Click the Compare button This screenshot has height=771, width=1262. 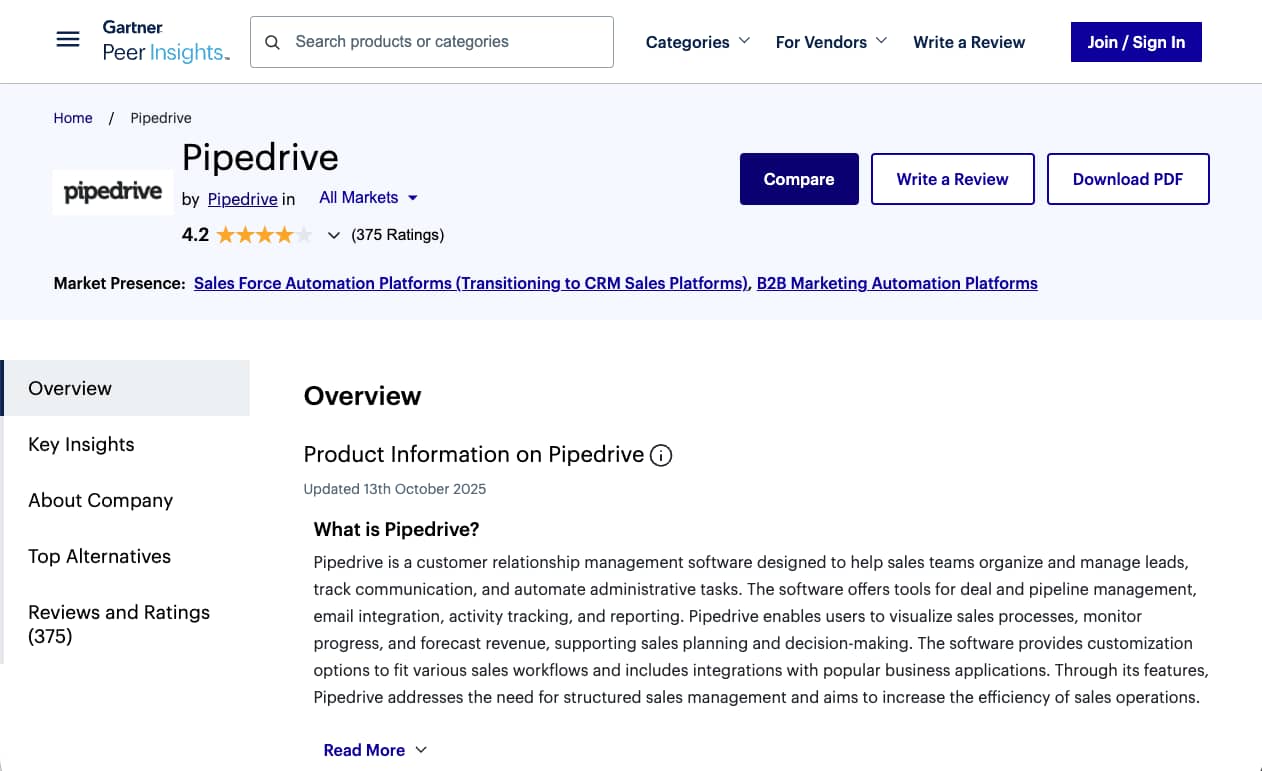coord(799,179)
